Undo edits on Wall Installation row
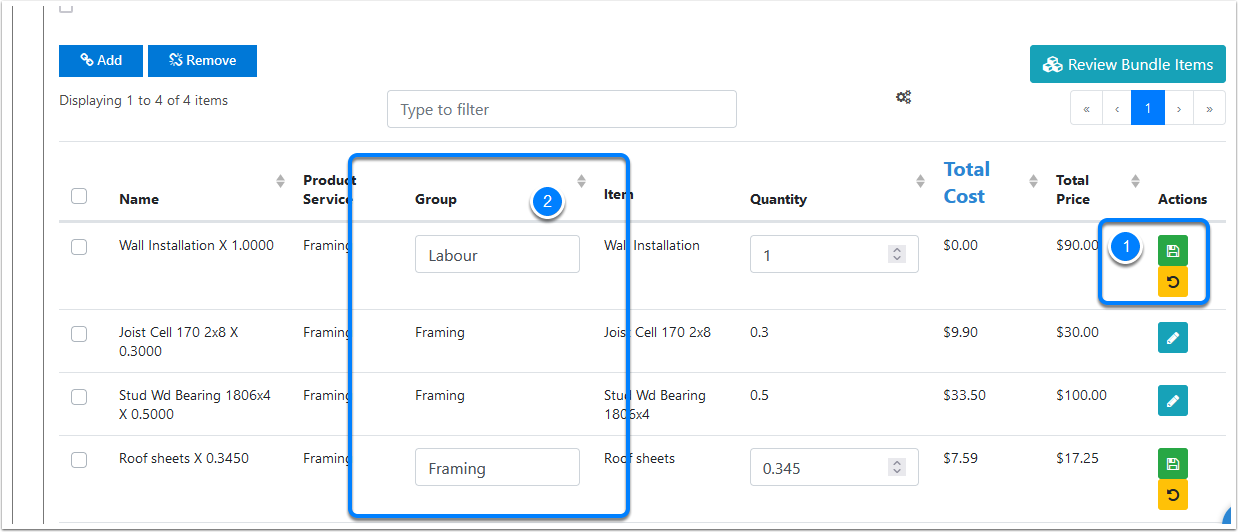Screen dimensions: 1238x532 pos(1172,282)
